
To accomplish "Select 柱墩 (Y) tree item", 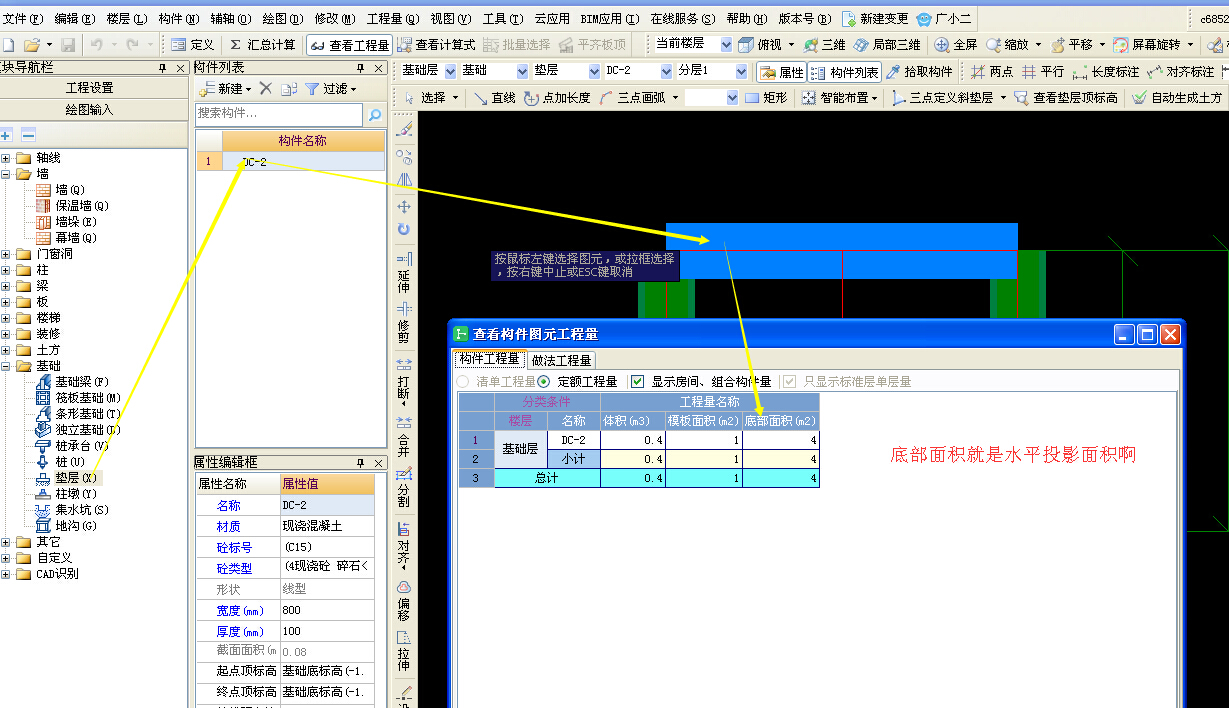I will click(66, 494).
